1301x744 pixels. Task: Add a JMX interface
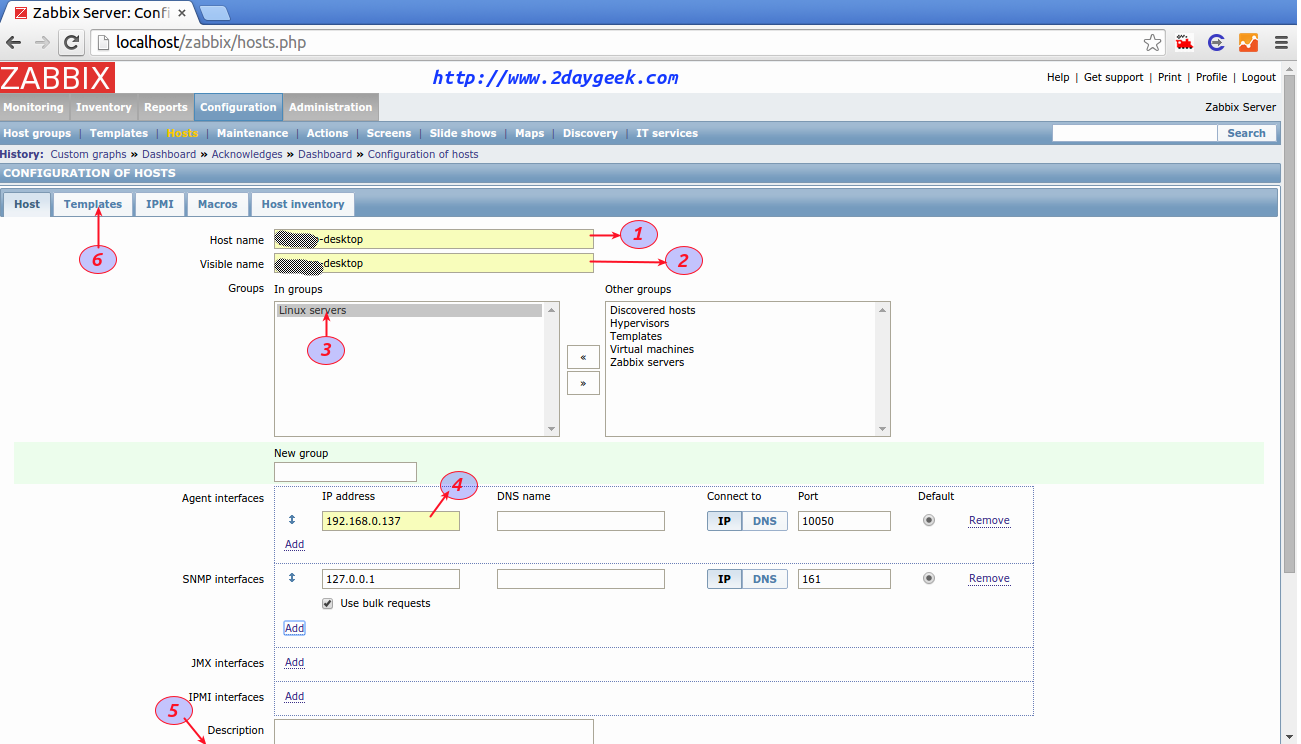(x=294, y=663)
